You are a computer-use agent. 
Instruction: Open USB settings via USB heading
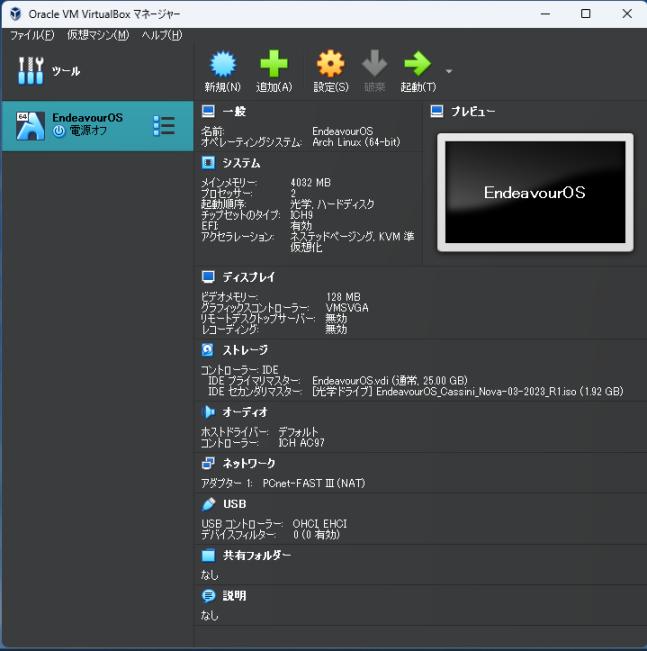[235, 504]
